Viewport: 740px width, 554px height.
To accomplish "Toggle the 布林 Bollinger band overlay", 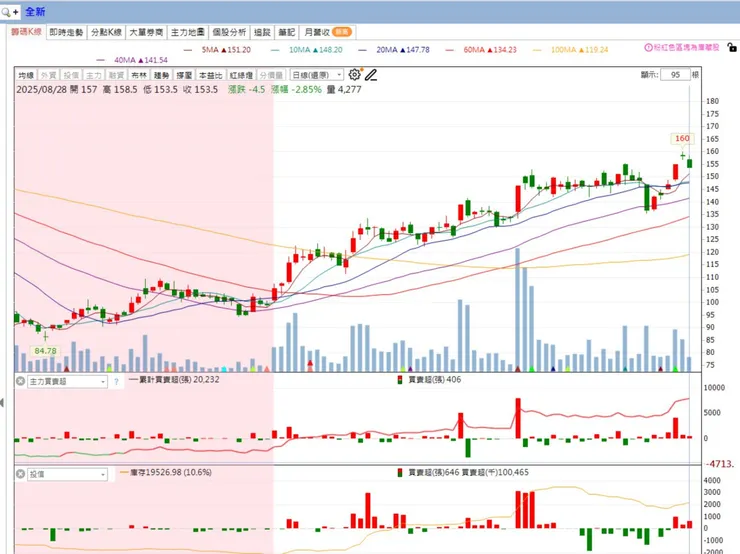I will (139, 75).
